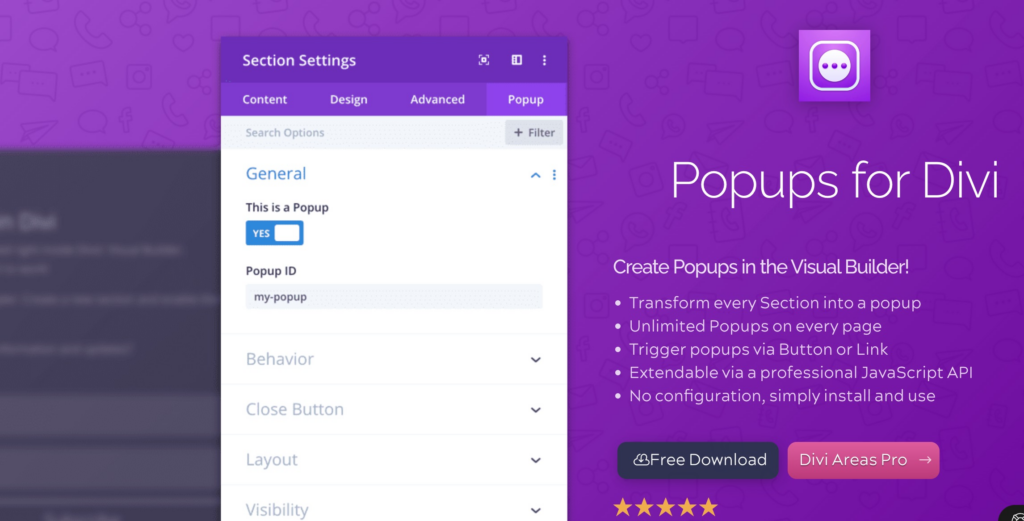Image resolution: width=1024 pixels, height=521 pixels.
Task: Switch to the Design tab
Action: pos(349,99)
